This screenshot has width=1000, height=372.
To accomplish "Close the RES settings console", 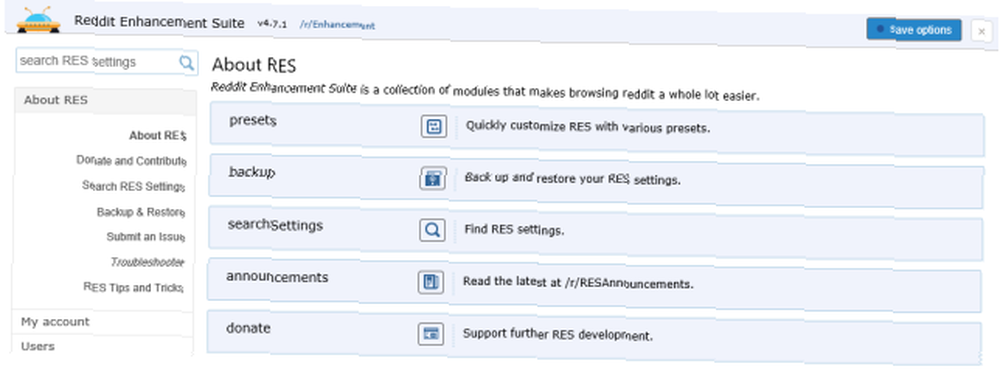I will [981, 31].
